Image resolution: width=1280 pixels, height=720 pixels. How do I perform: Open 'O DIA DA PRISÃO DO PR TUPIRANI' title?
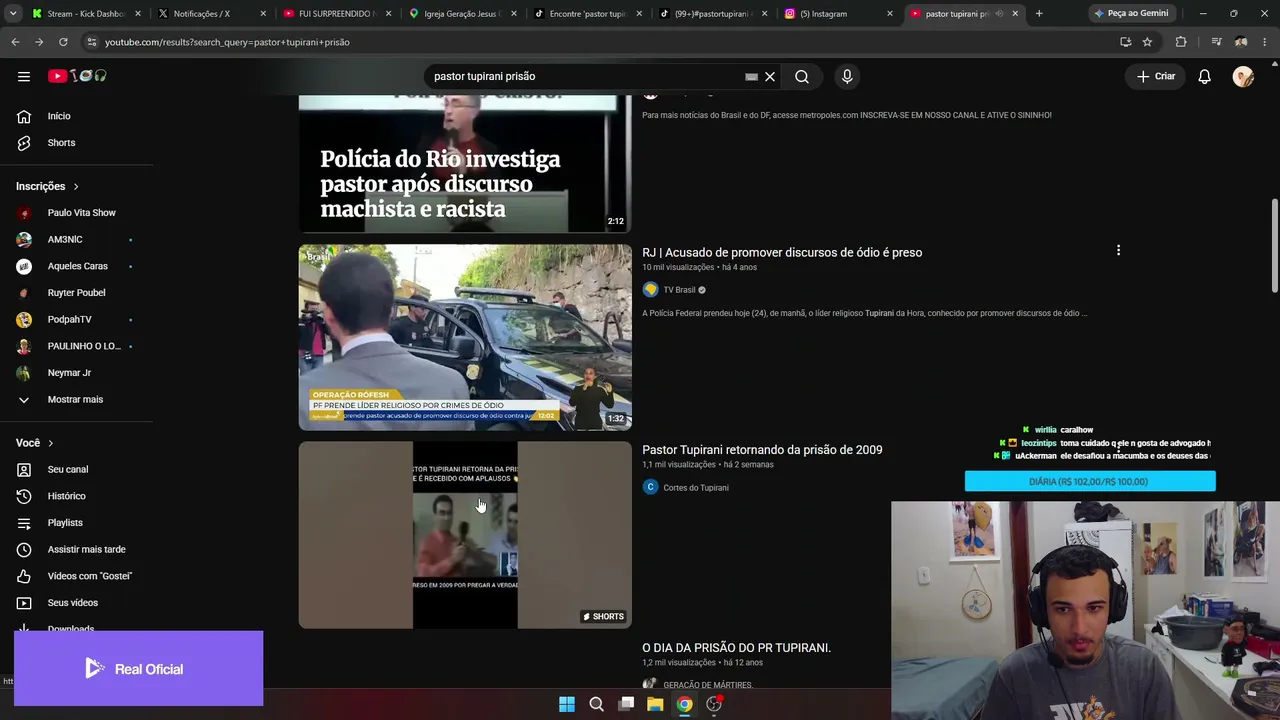pos(736,648)
